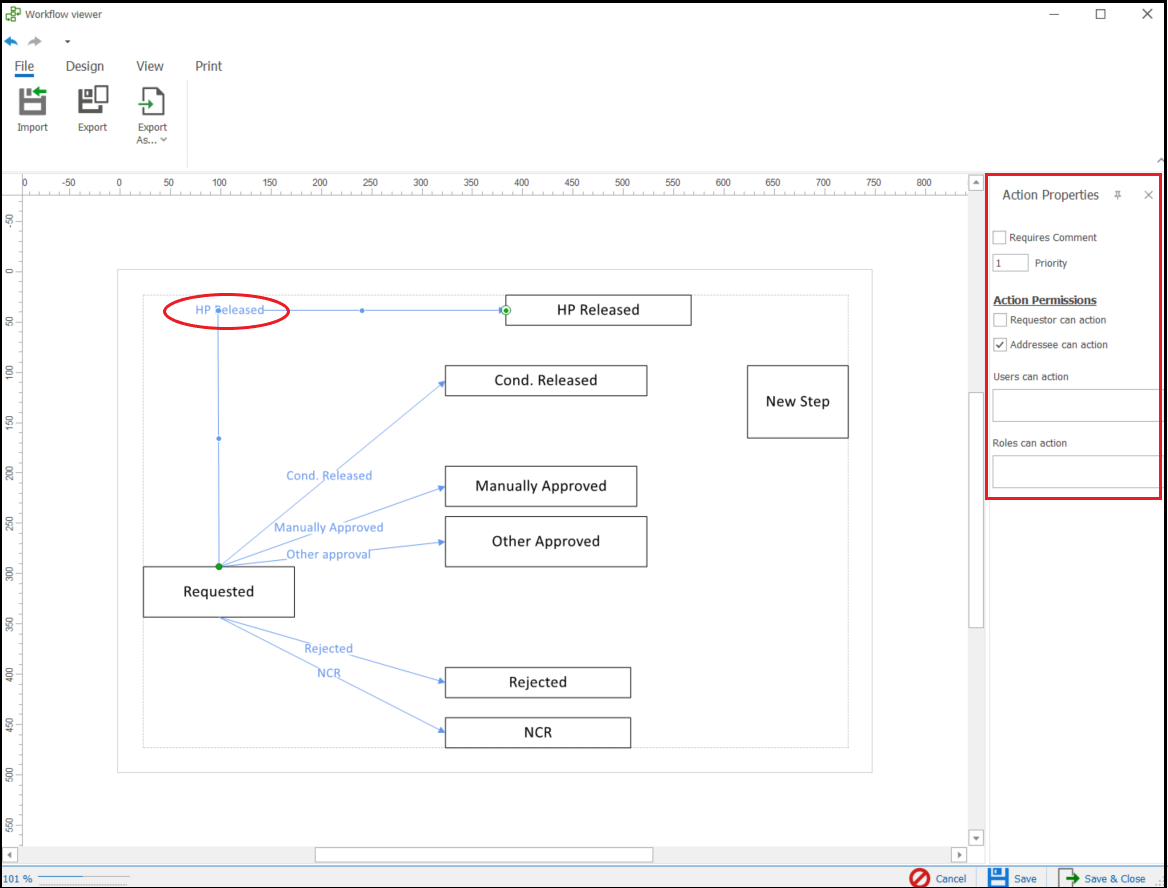Open the Export As dropdown button
The height and width of the screenshot is (888, 1168).
coord(152,115)
